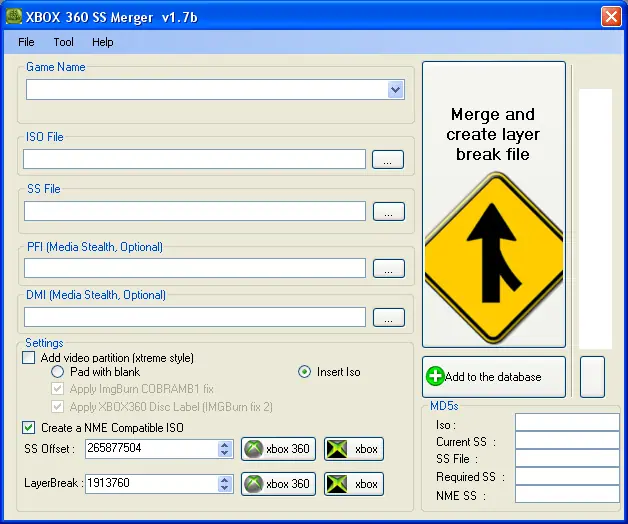Expand the Game Name dropdown

[x=395, y=89]
